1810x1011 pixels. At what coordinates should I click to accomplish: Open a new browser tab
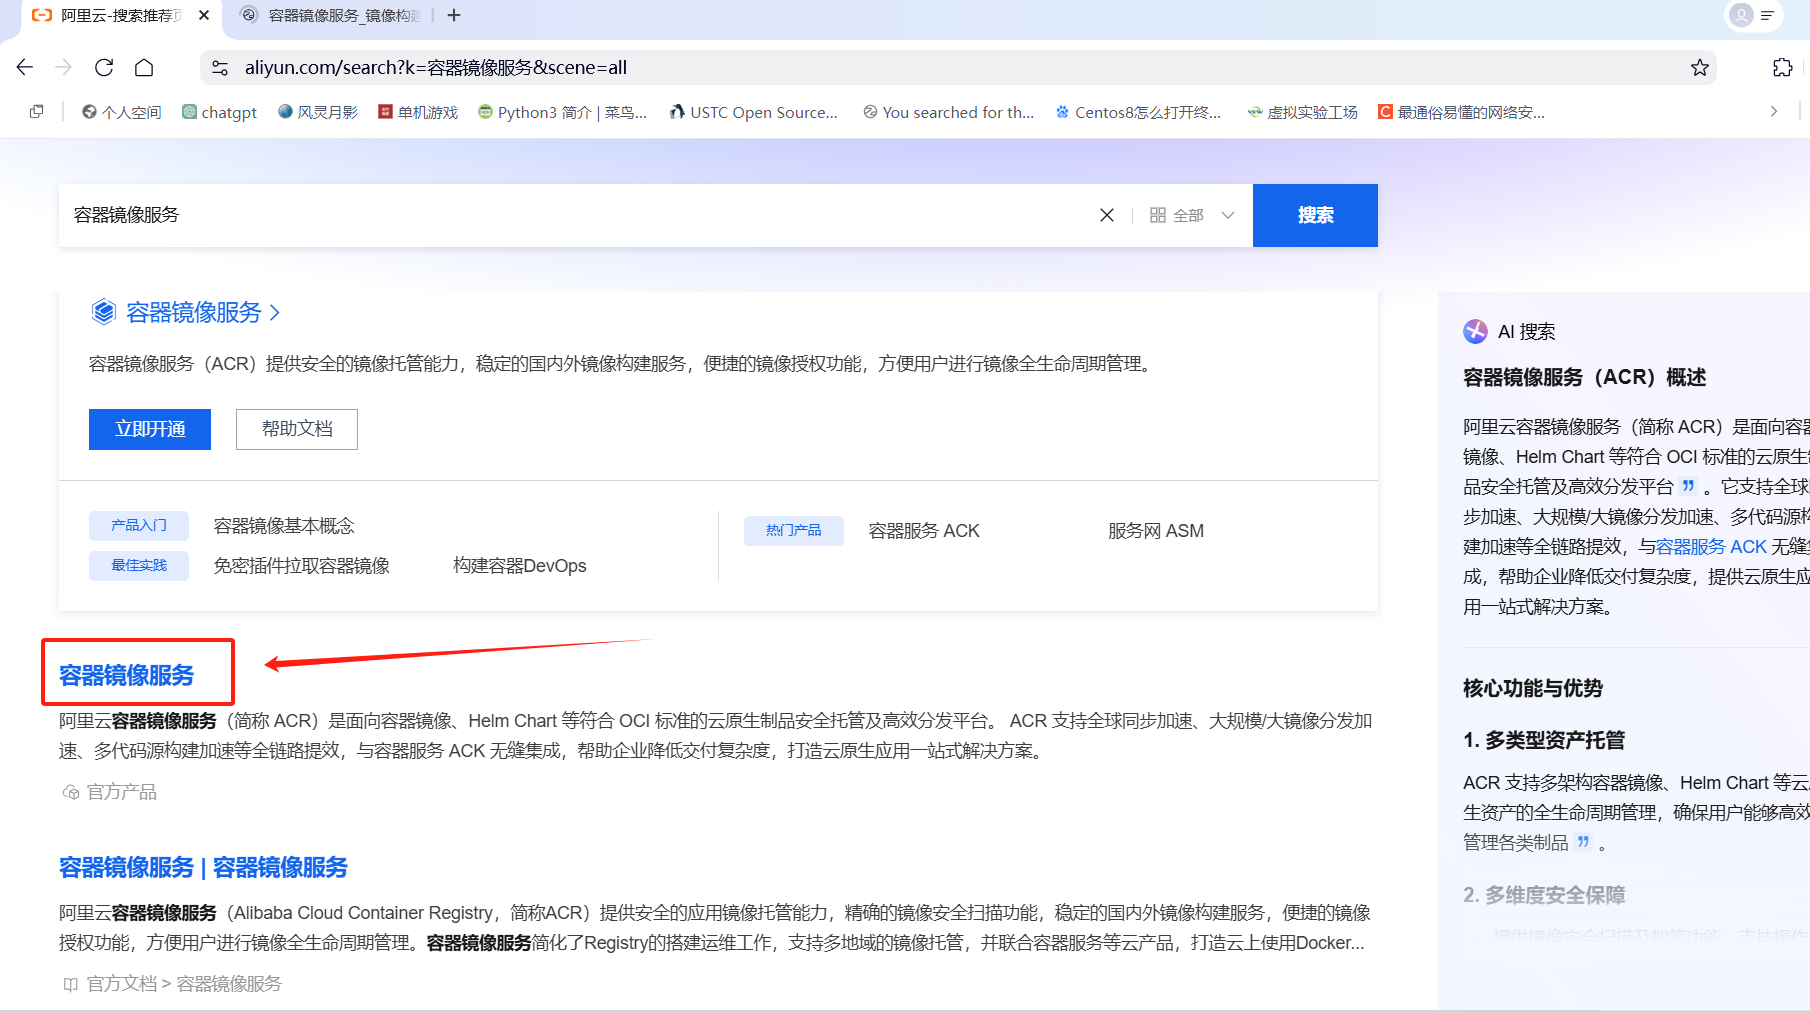click(x=454, y=15)
